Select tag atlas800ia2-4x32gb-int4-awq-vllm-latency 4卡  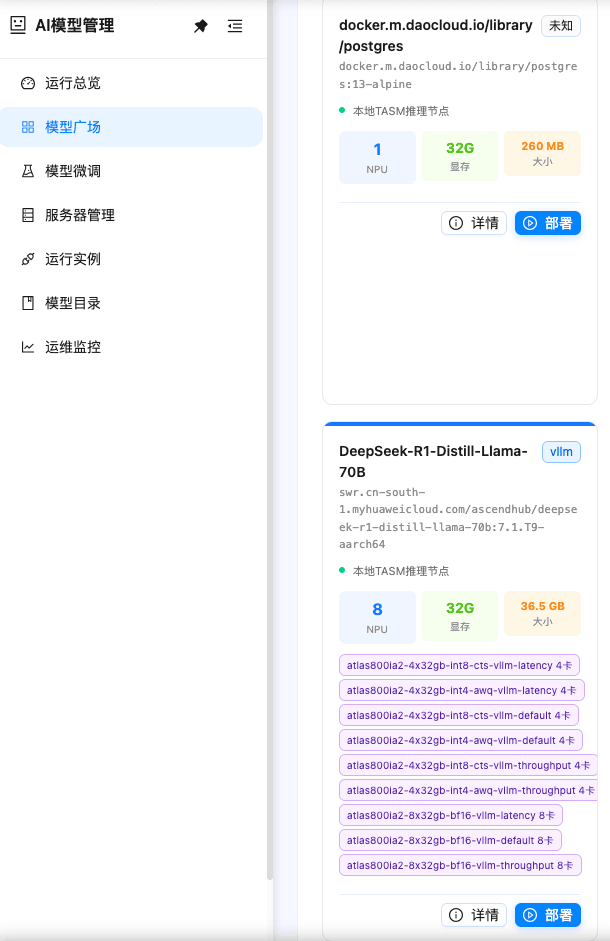coord(462,690)
